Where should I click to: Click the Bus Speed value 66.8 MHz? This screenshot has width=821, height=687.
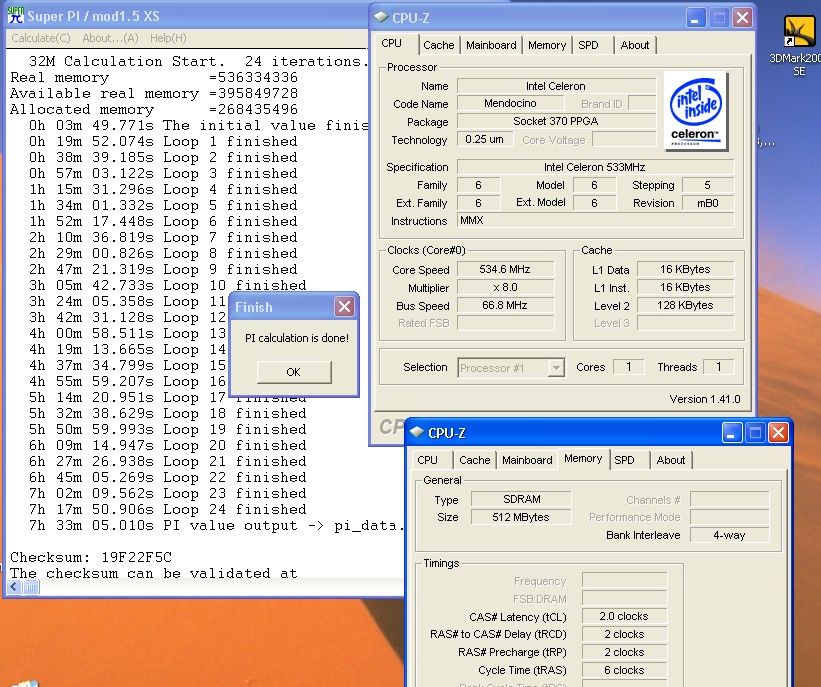pos(505,305)
